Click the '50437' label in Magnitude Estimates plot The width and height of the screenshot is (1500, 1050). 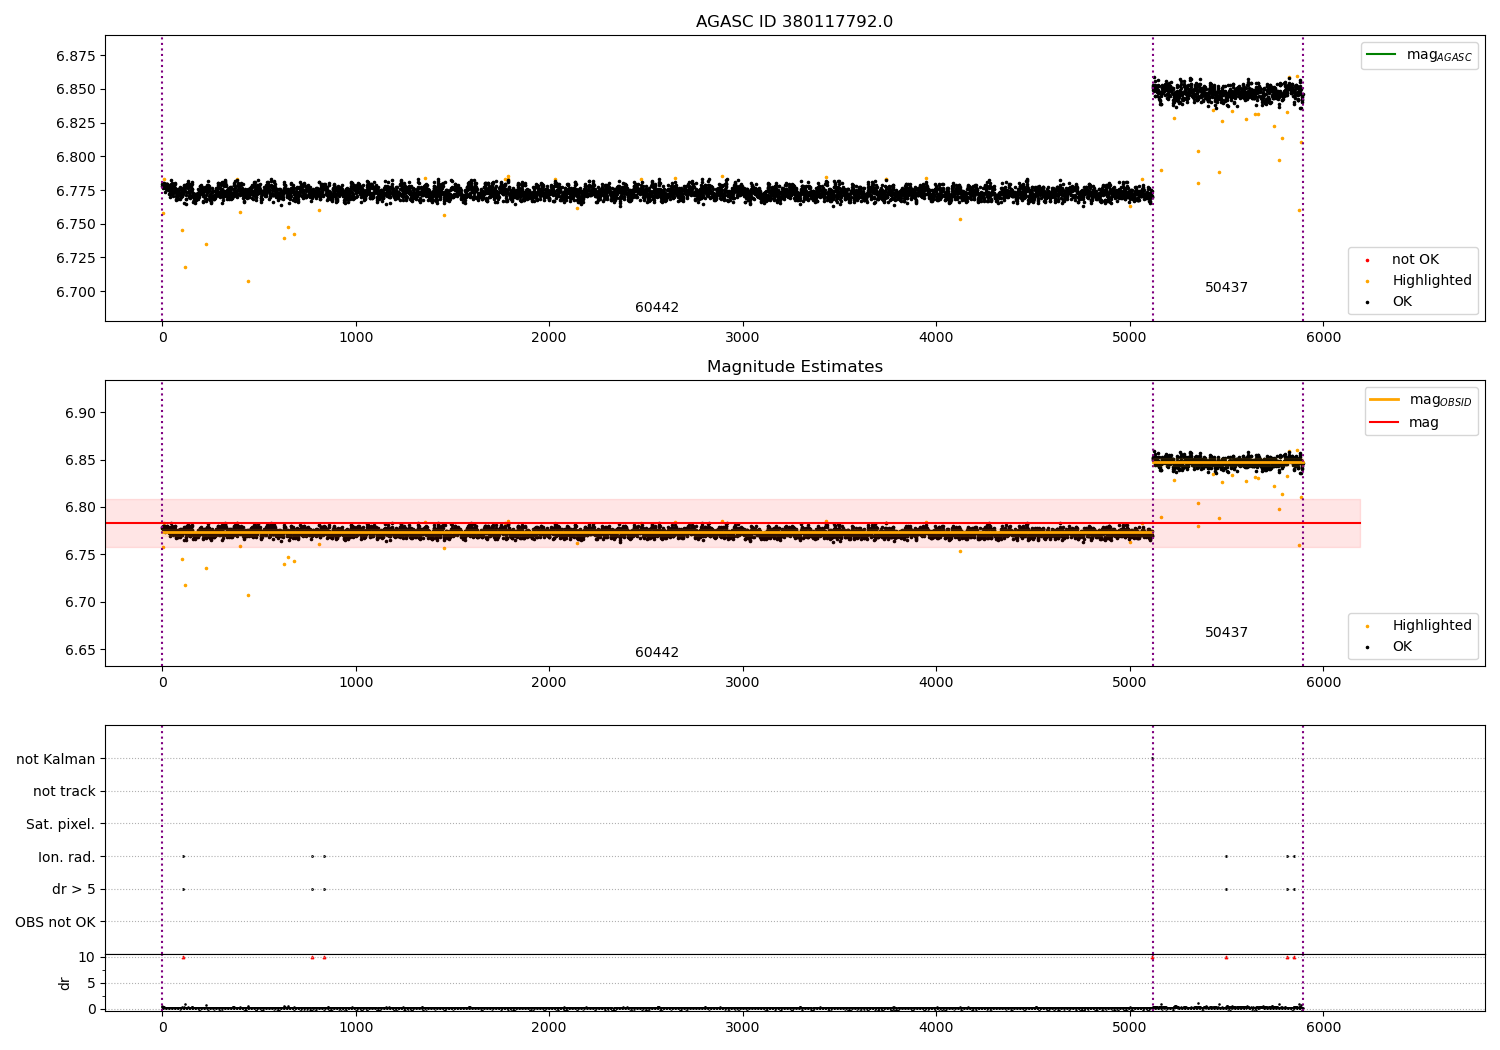1226,633
